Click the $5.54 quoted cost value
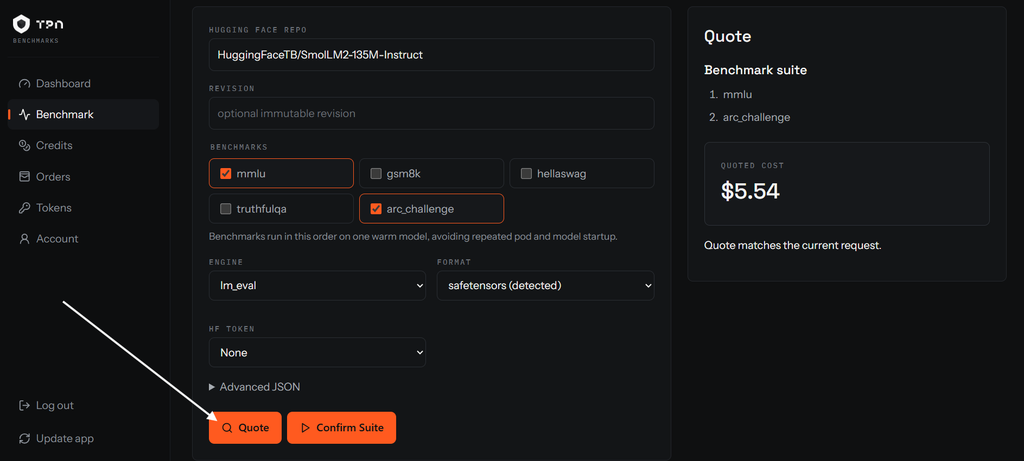Viewport: 1024px width, 461px height. tap(750, 191)
